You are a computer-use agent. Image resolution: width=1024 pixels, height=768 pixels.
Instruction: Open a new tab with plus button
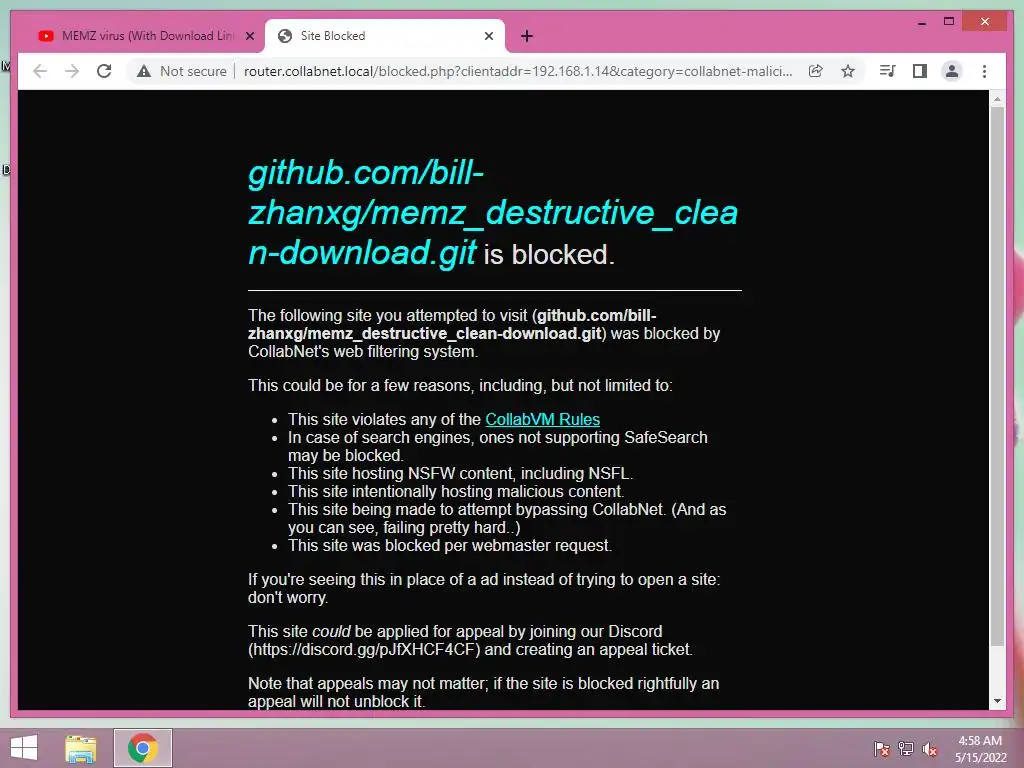[x=527, y=37]
